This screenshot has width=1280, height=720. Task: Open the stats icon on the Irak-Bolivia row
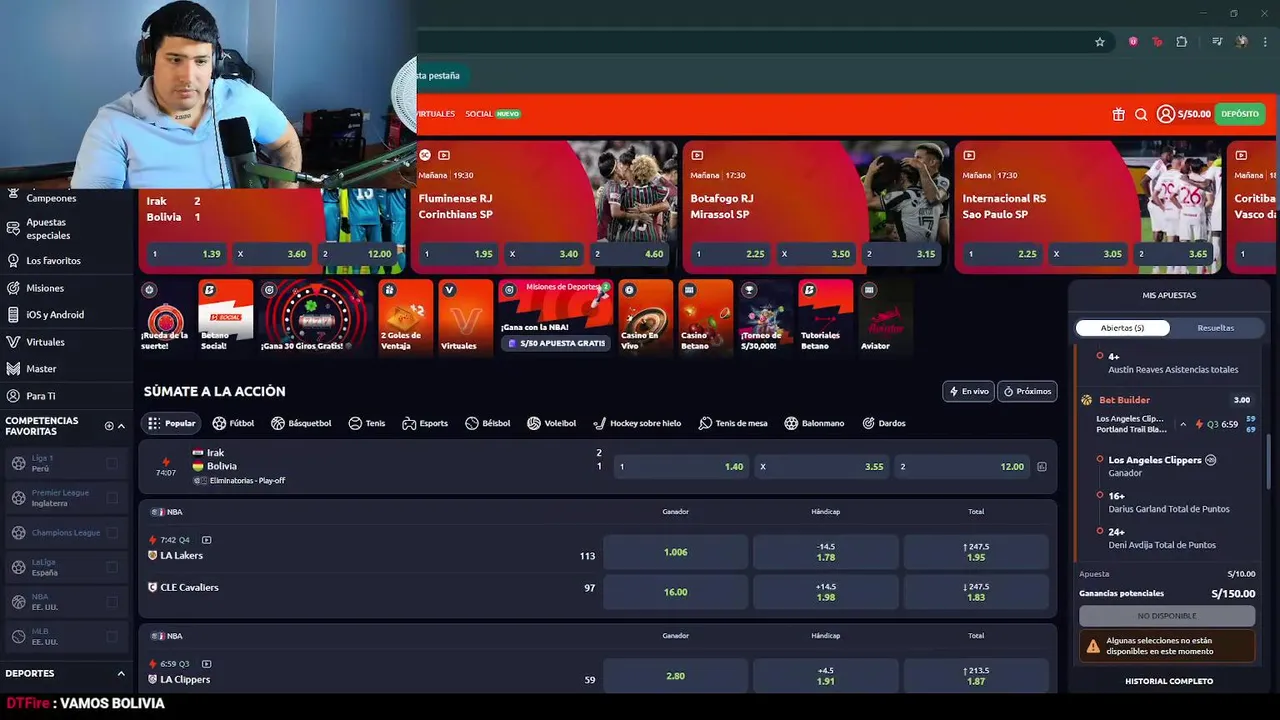(1041, 467)
